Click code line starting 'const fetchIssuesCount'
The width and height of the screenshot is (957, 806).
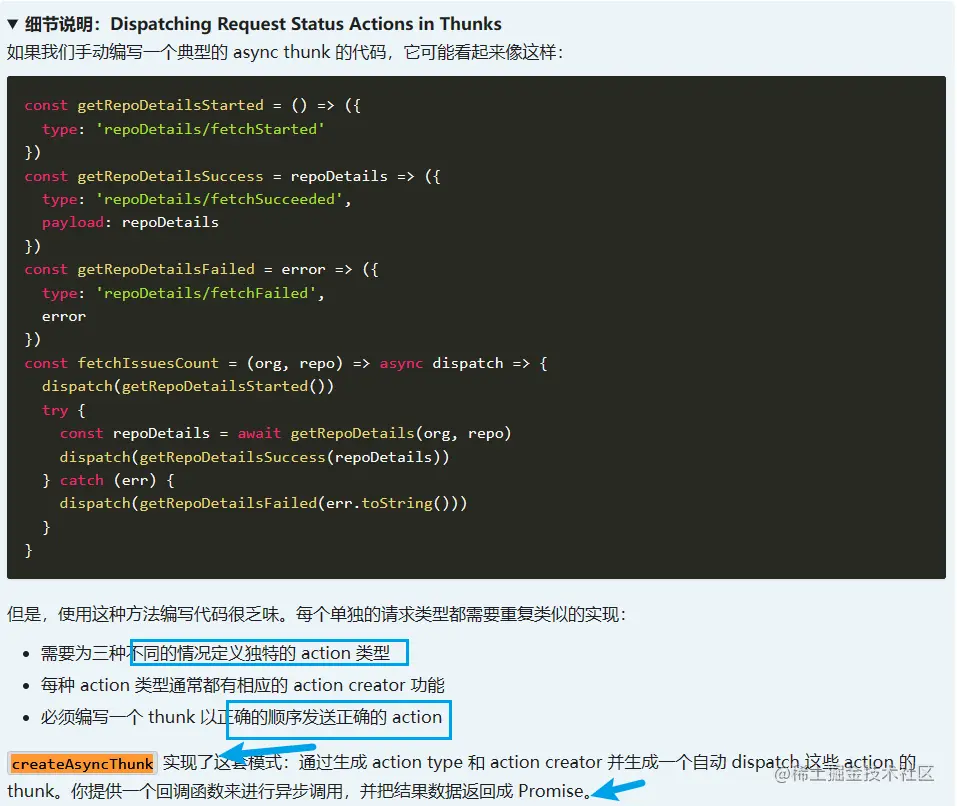pyautogui.click(x=286, y=364)
